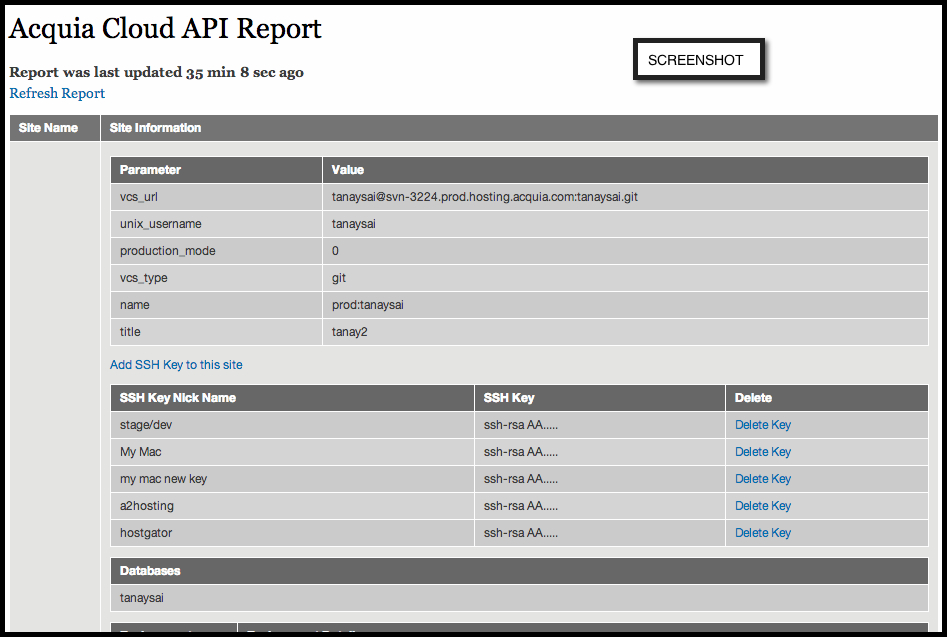The height and width of the screenshot is (637, 947).
Task: Click the Acquia Cloud API Report heading
Action: [x=165, y=29]
